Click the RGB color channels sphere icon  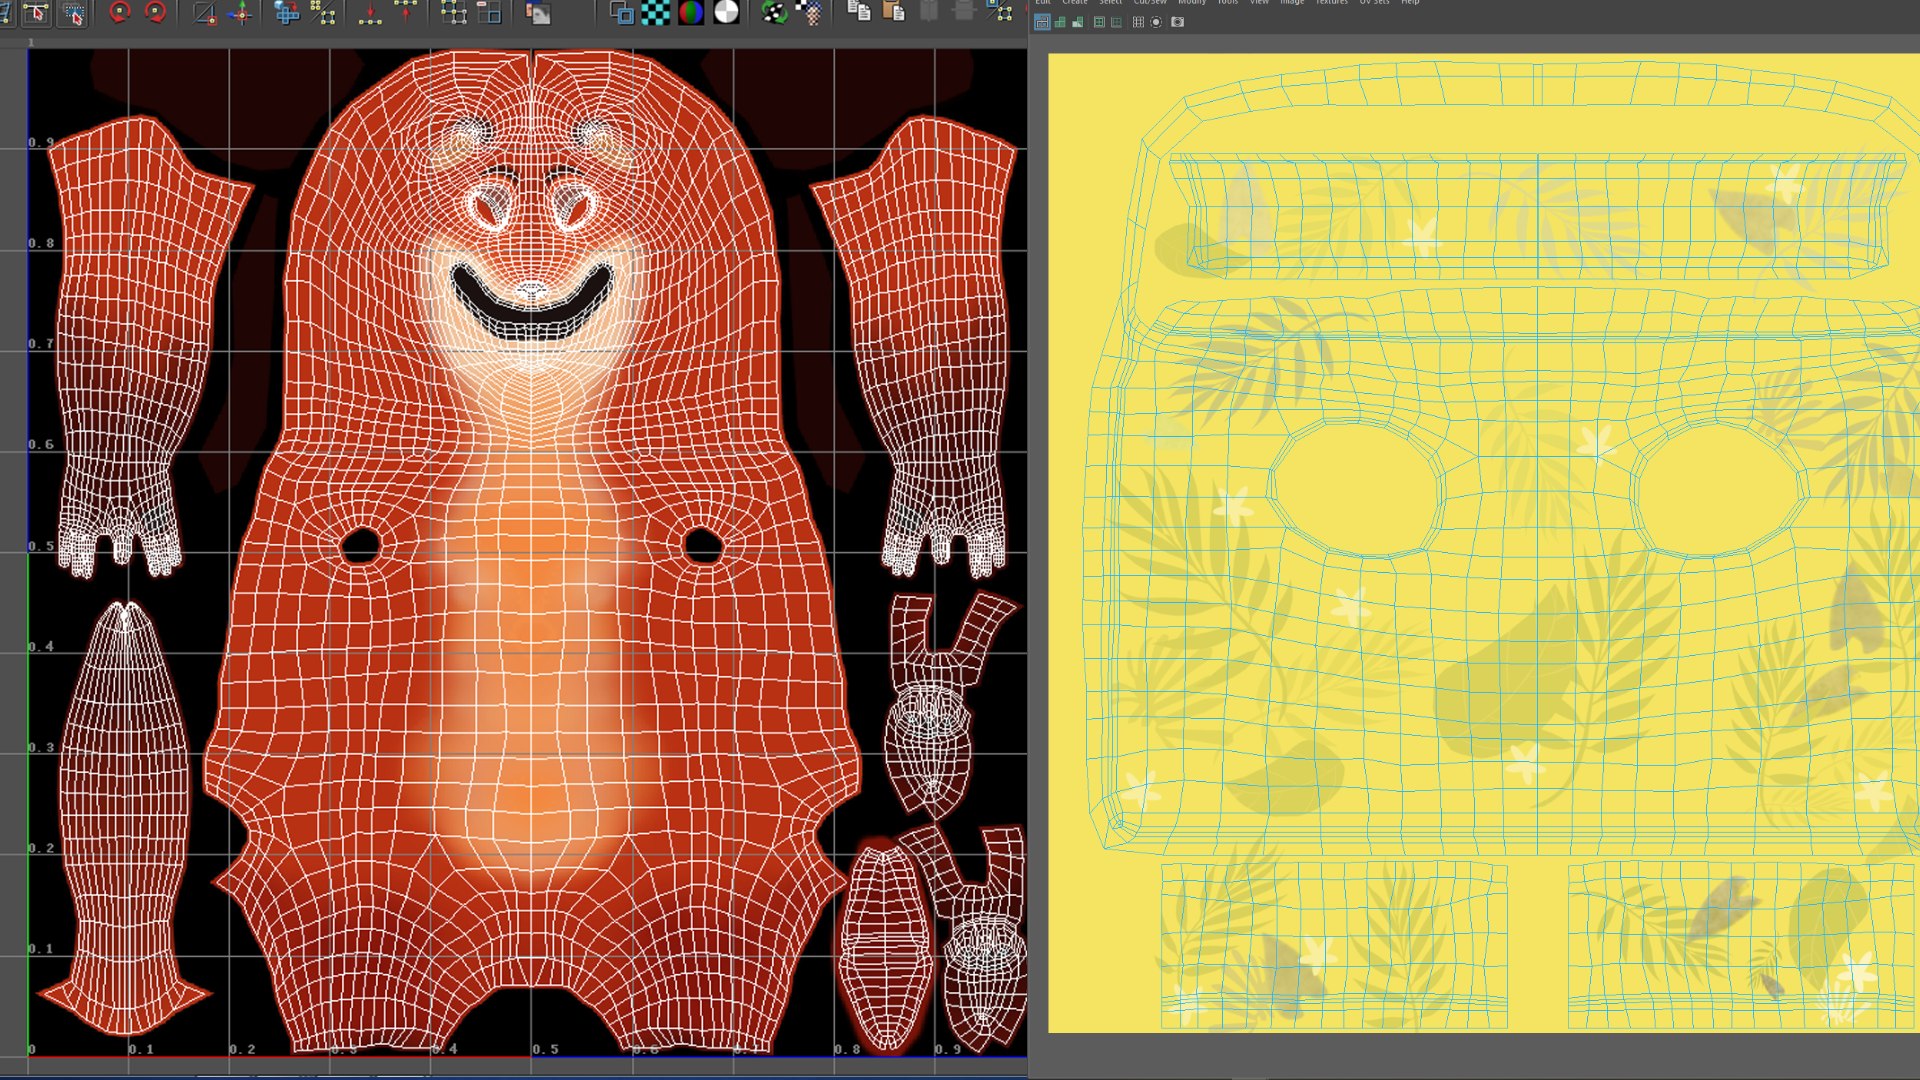[x=691, y=12]
